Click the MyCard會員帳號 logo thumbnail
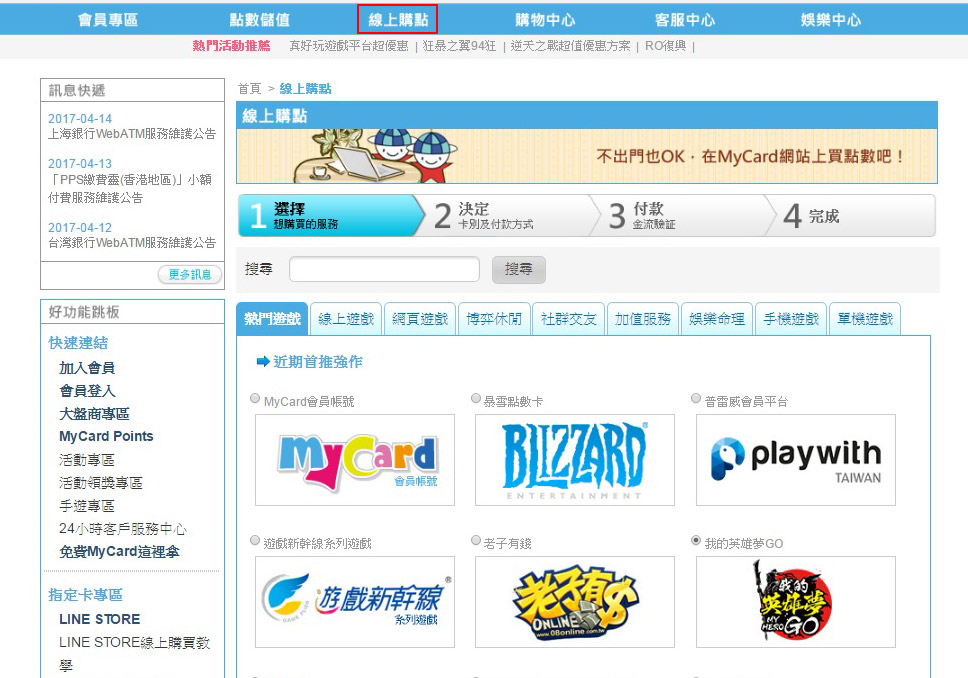968x678 pixels. tap(355, 460)
